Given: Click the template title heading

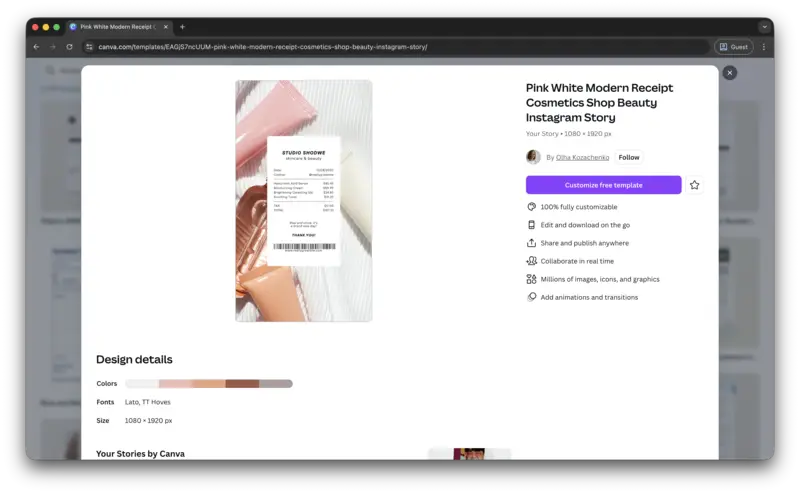Looking at the screenshot, I should (599, 103).
